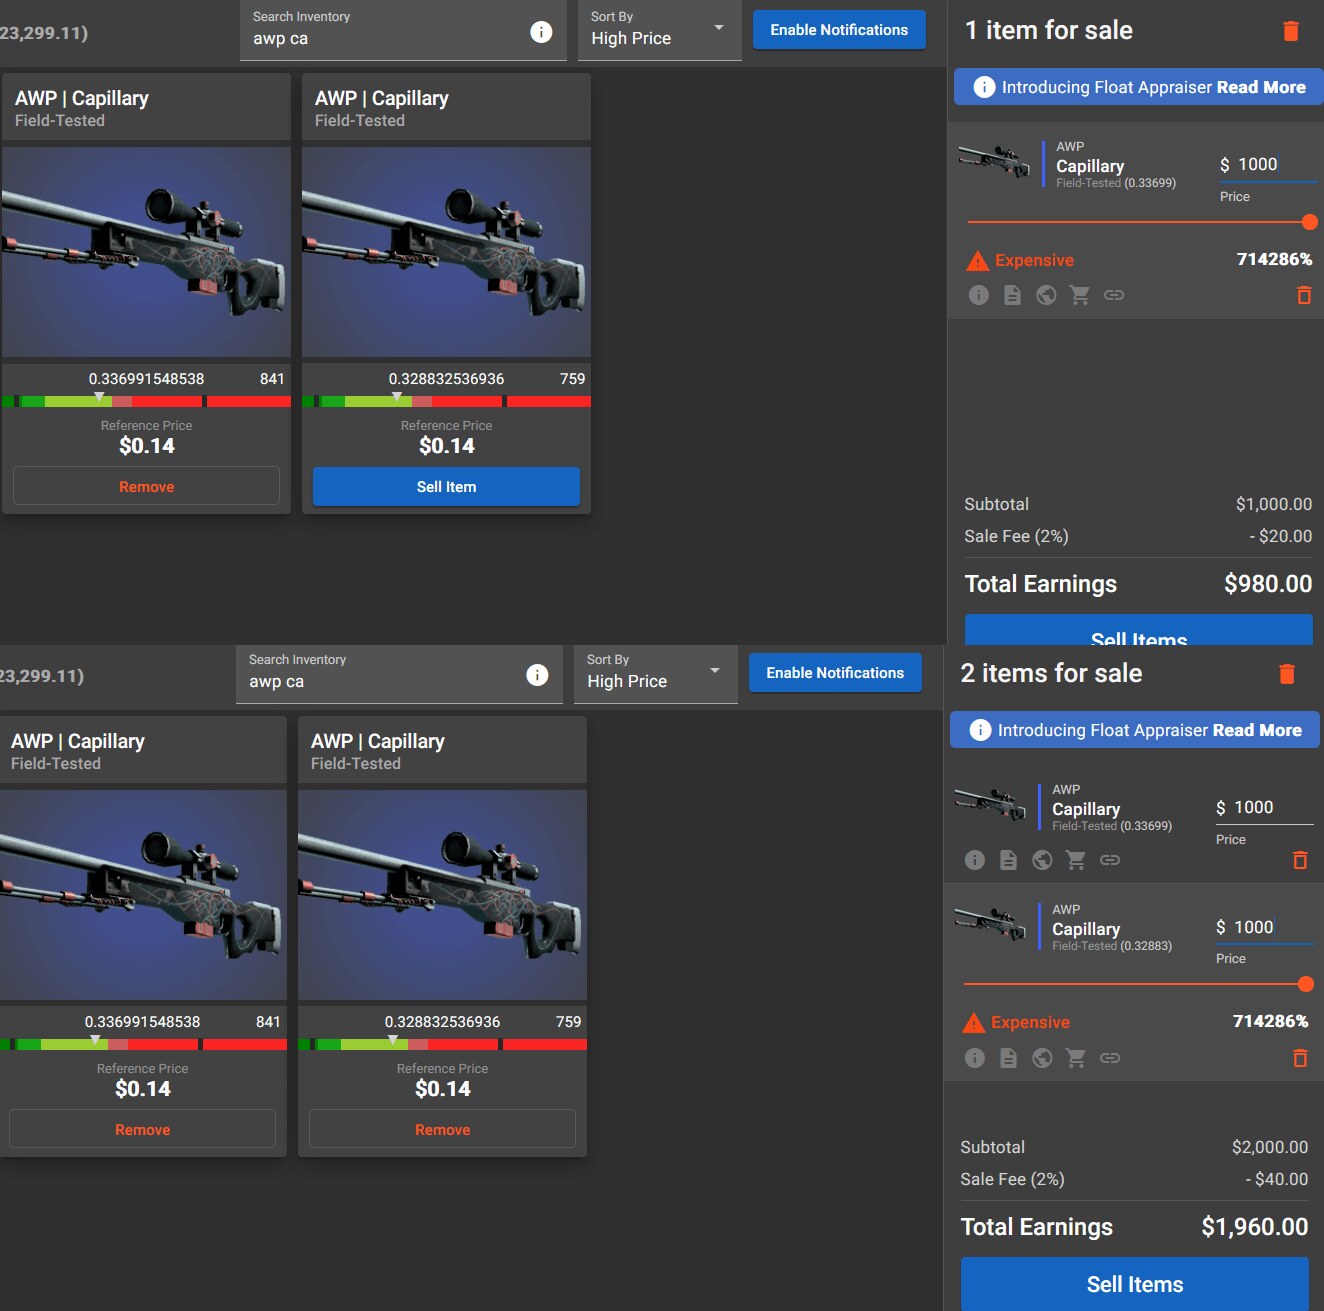In 2-items list, click trash icon for 0.33699 Capillary
The image size is (1324, 1311).
(1300, 860)
